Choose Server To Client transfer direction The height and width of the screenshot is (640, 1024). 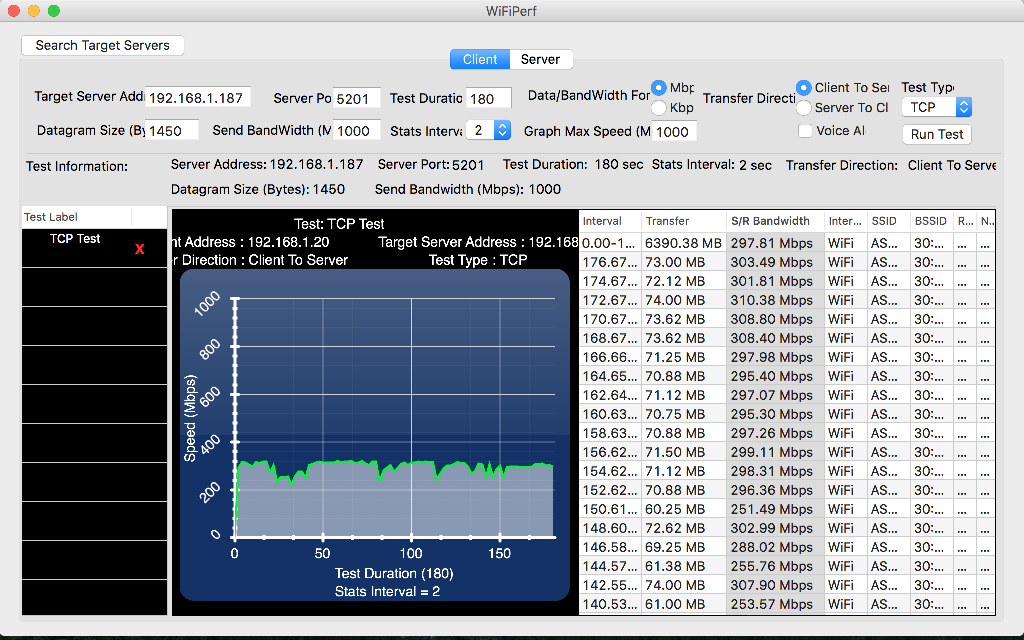click(x=804, y=108)
